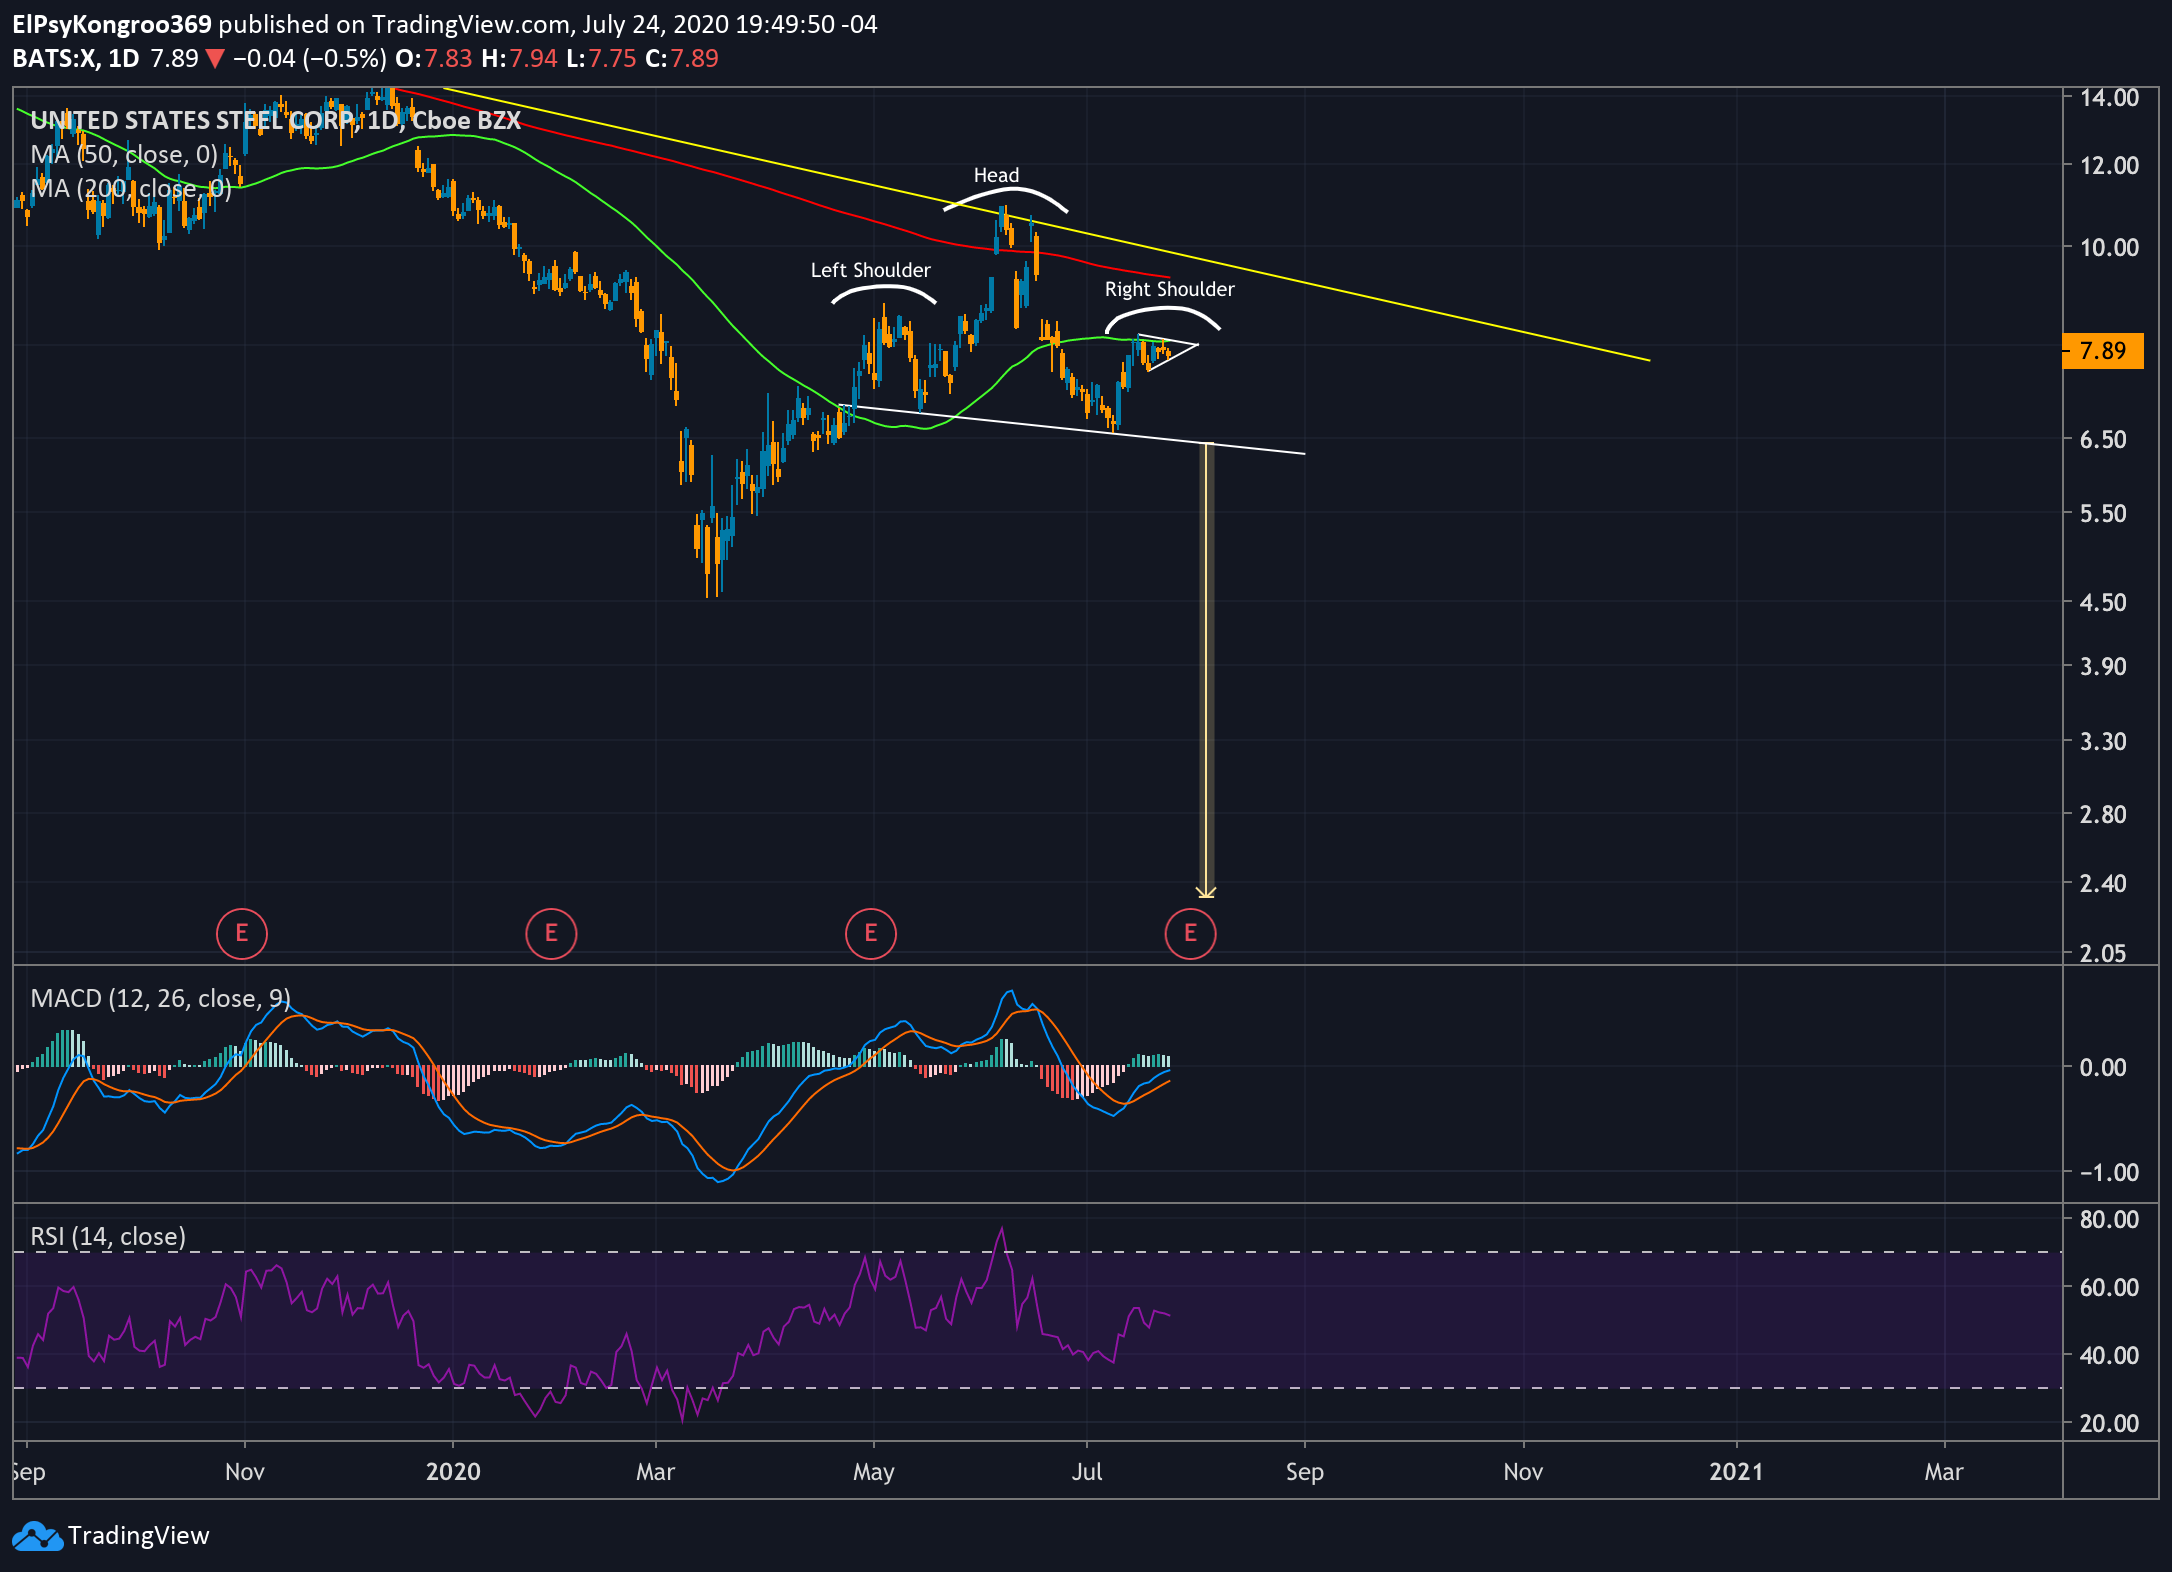Screen dimensions: 2172x1572
Task: Click the earnings marker below early 2020
Action: coord(551,933)
